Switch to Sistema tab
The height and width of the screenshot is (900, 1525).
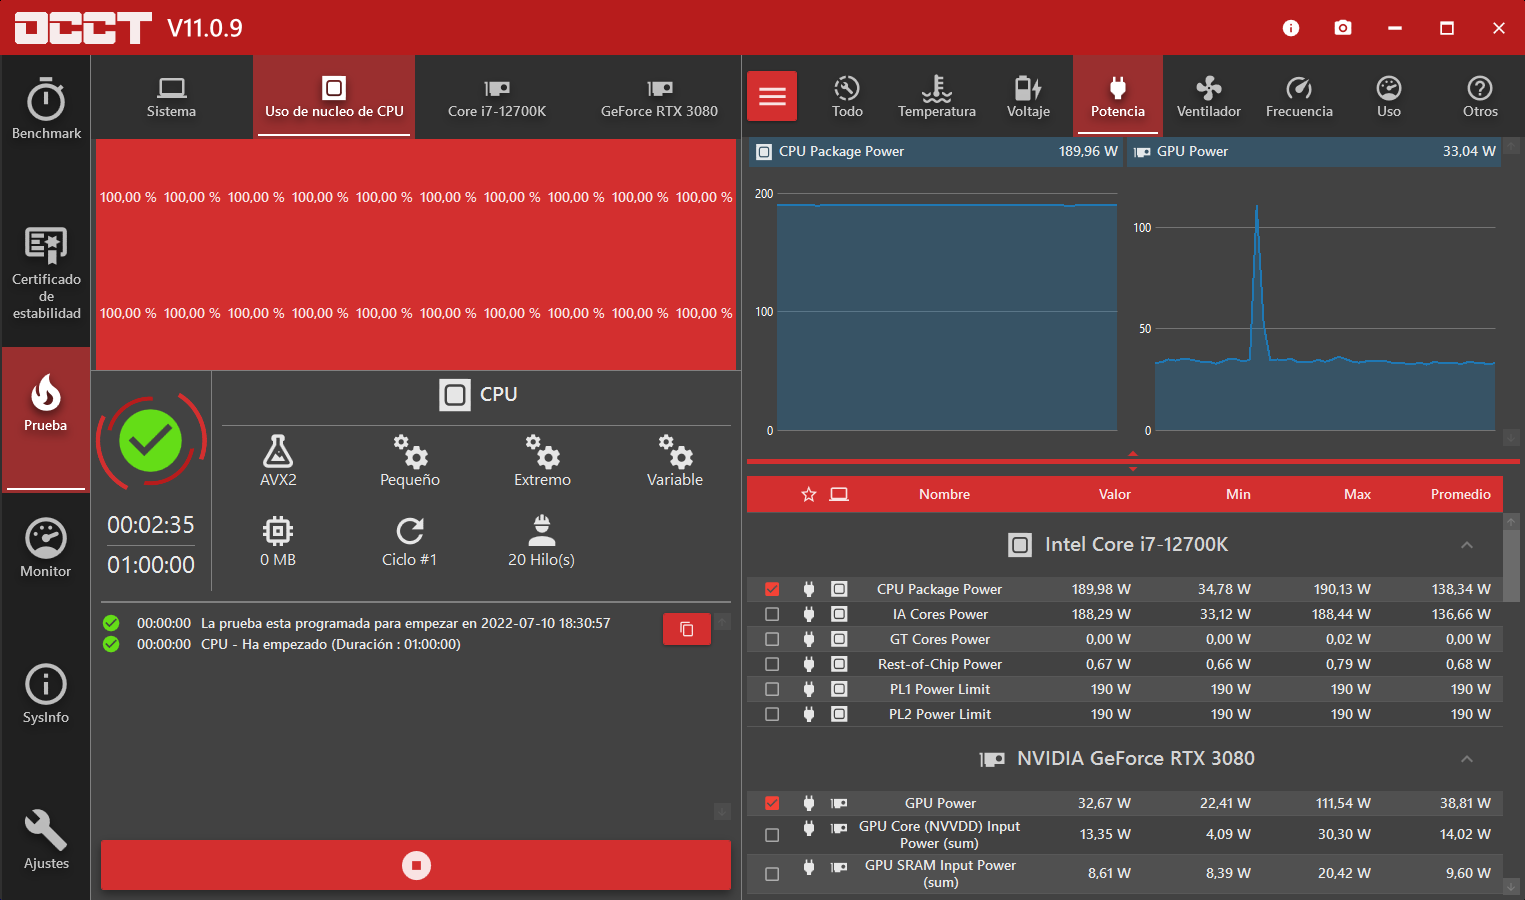[x=171, y=96]
